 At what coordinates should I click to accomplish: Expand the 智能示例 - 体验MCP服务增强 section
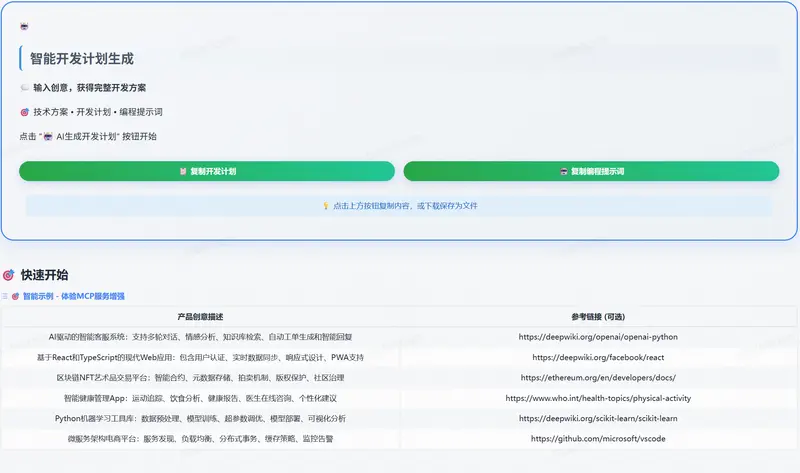click(74, 297)
